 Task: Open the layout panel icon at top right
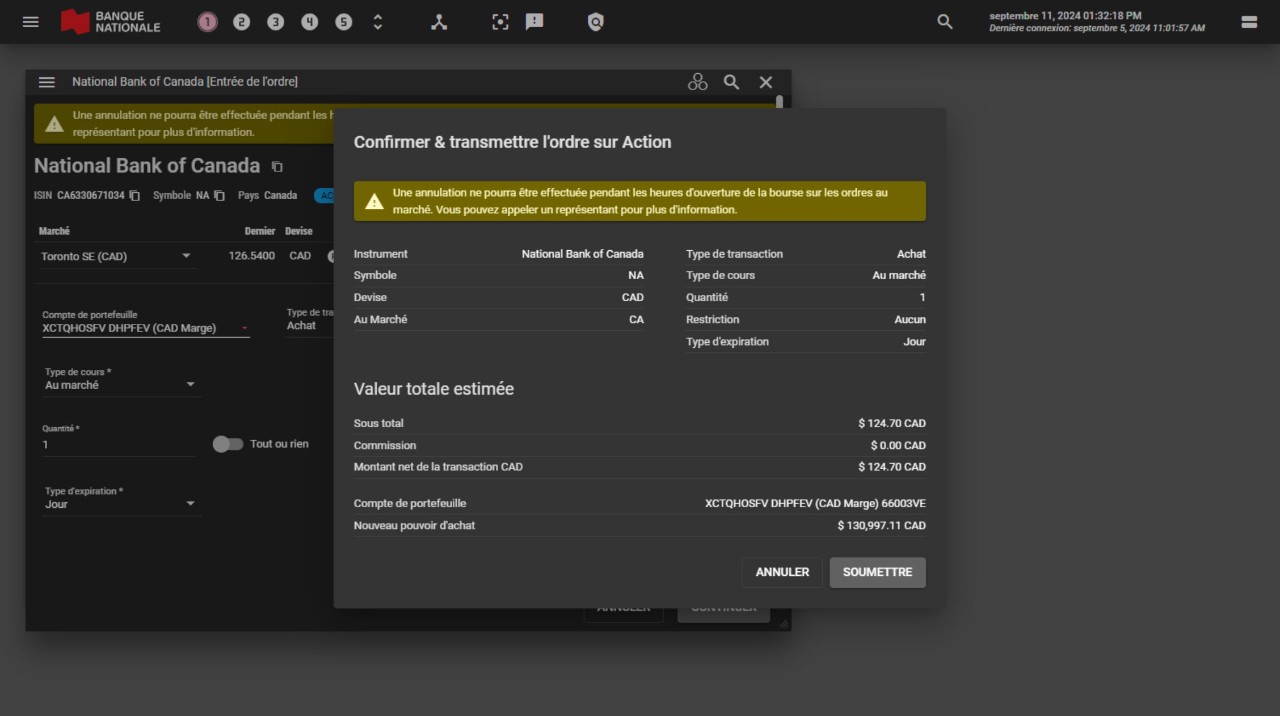click(x=1249, y=21)
